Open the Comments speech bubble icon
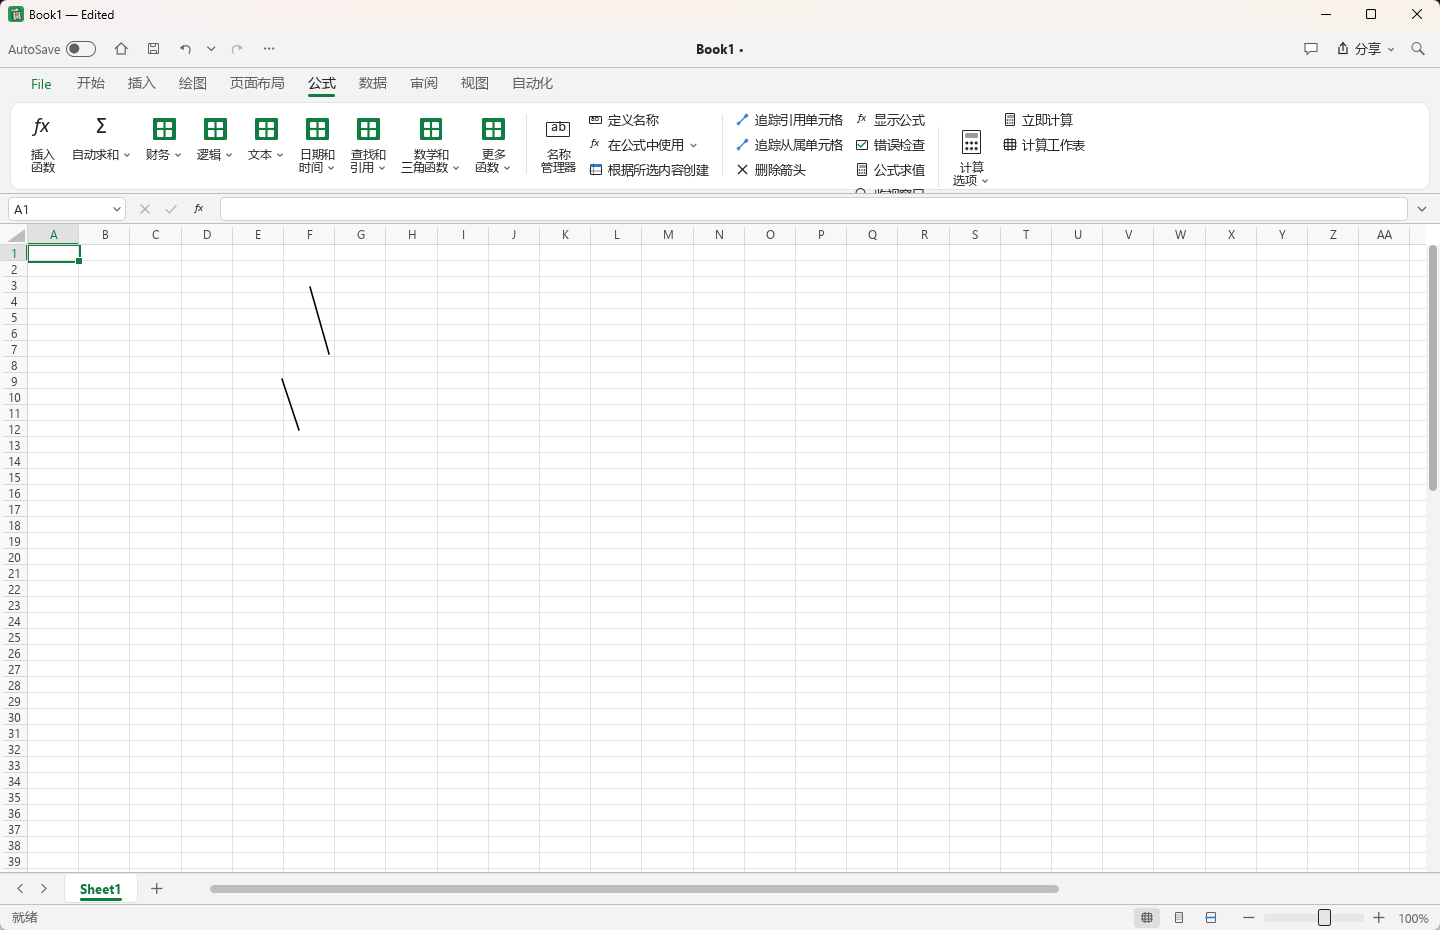1440x930 pixels. tap(1311, 49)
